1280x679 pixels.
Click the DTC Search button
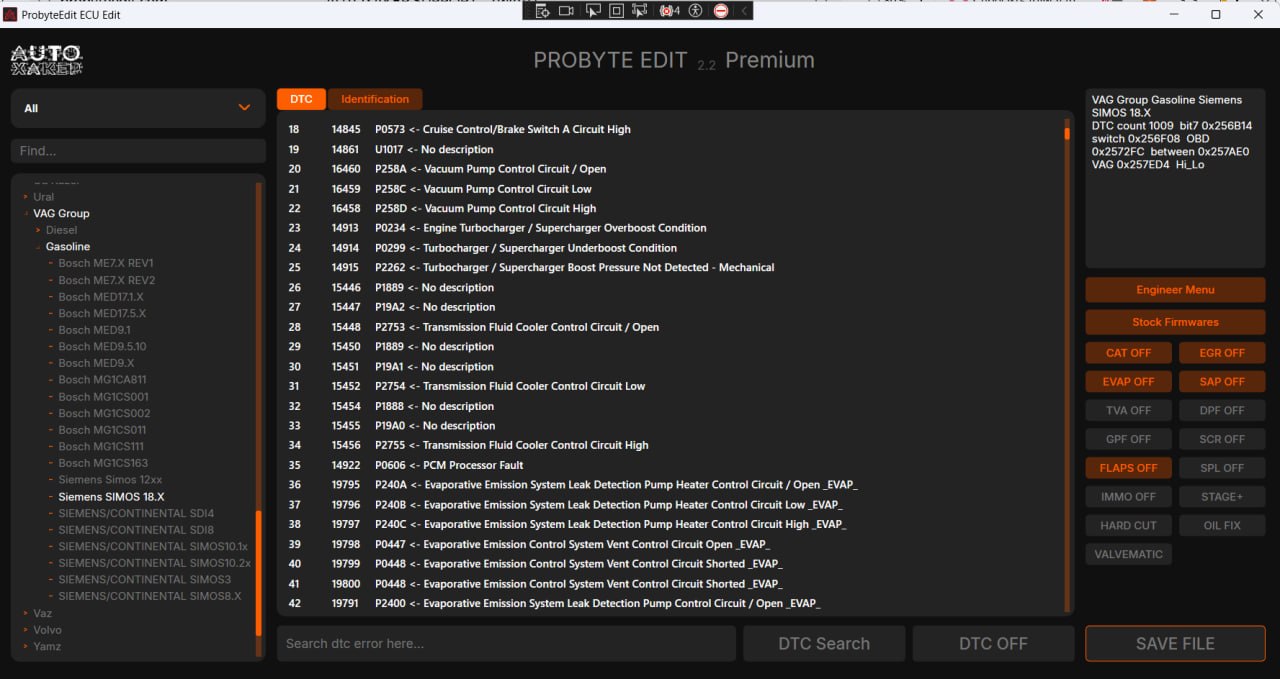point(824,644)
